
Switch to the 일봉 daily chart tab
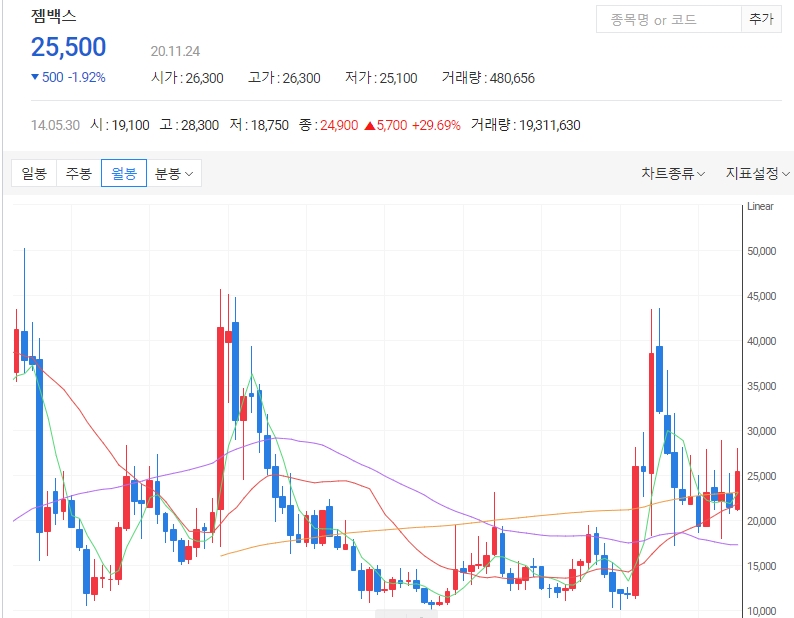pos(34,173)
